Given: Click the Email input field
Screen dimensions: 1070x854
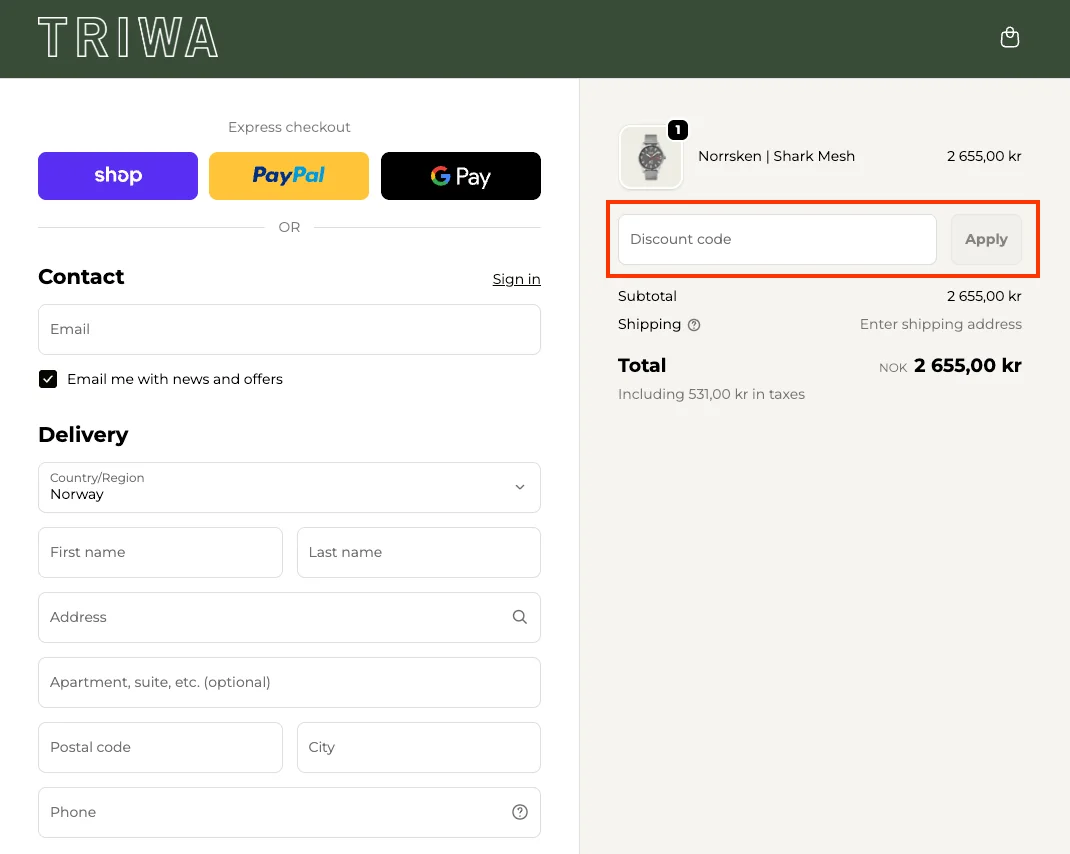Looking at the screenshot, I should click(x=289, y=330).
